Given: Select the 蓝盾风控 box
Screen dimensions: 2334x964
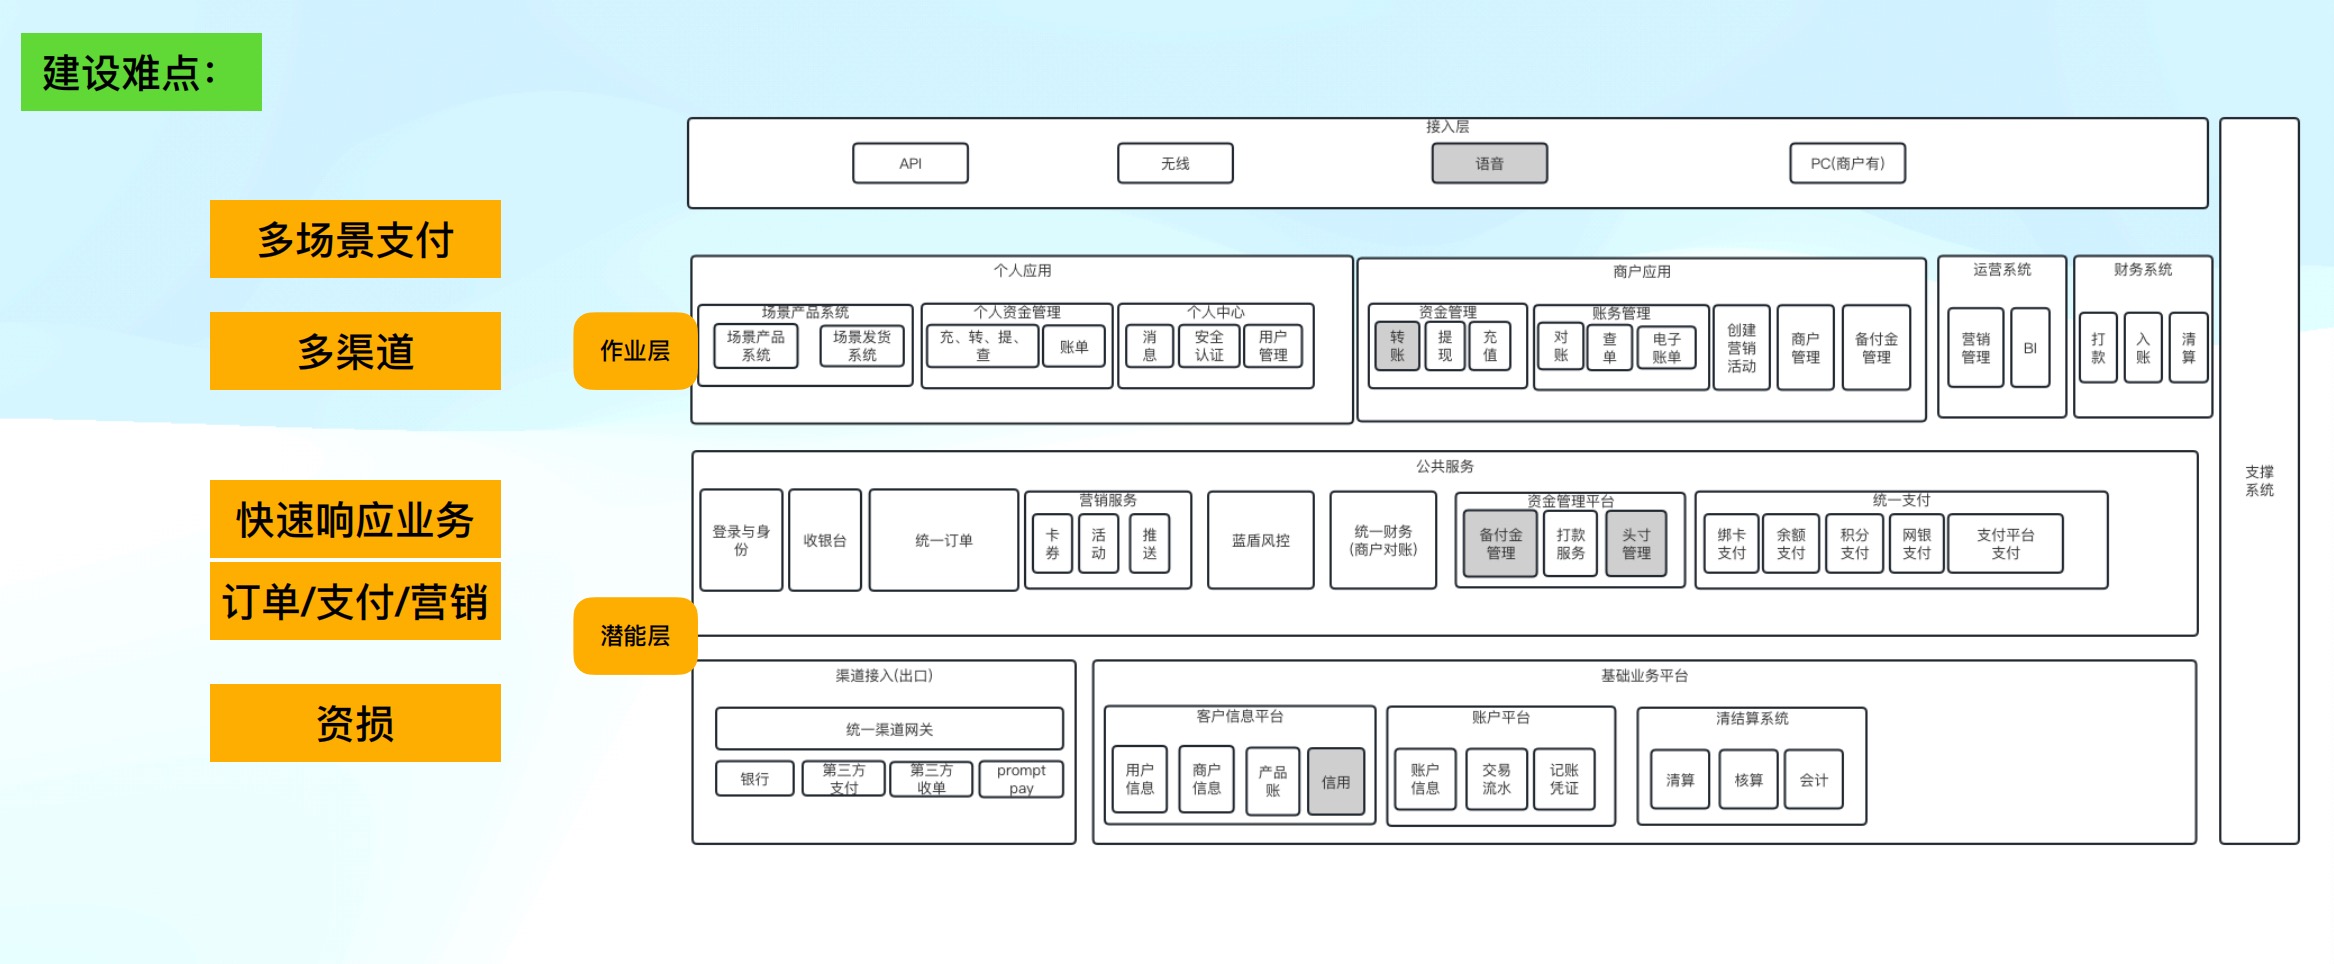Looking at the screenshot, I should (1261, 540).
